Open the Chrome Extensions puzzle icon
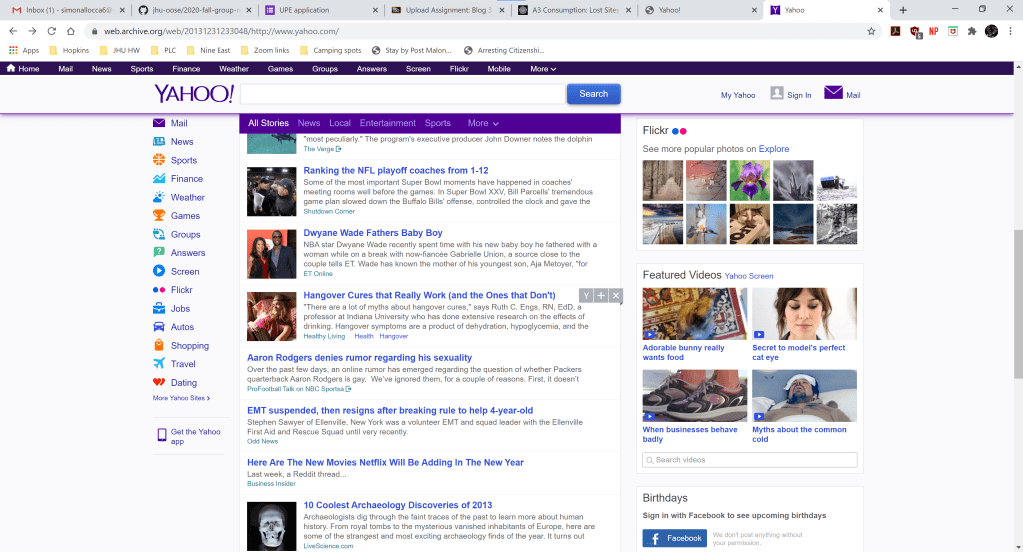1023x552 pixels. tap(970, 31)
